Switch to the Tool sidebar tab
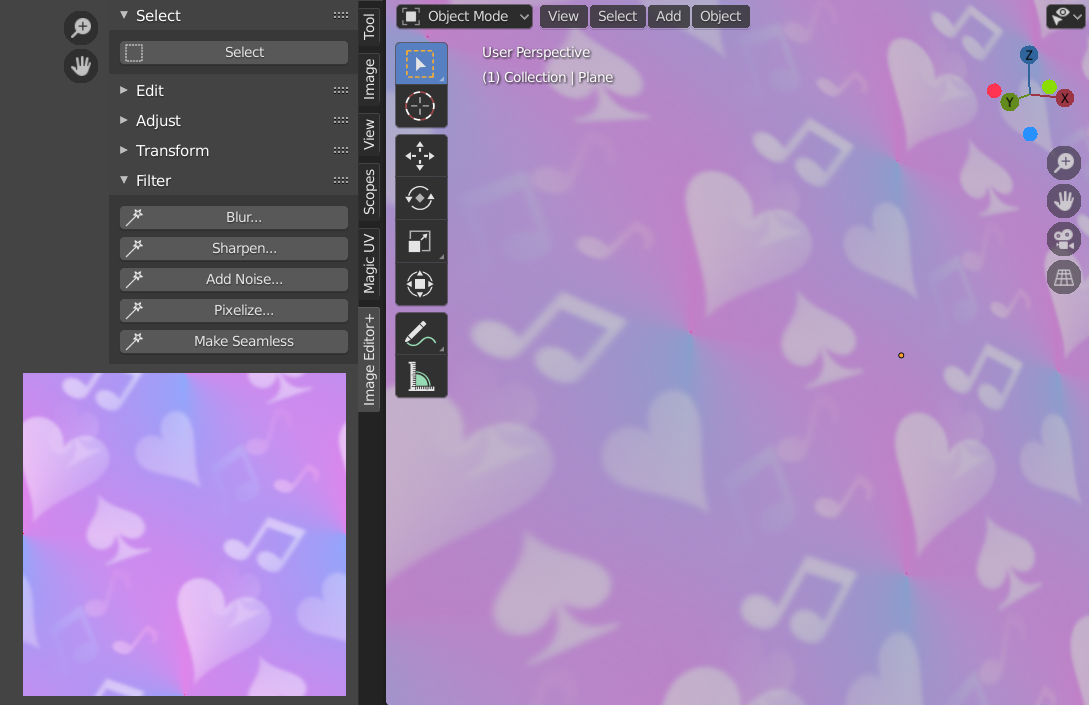1089x705 pixels. click(369, 26)
